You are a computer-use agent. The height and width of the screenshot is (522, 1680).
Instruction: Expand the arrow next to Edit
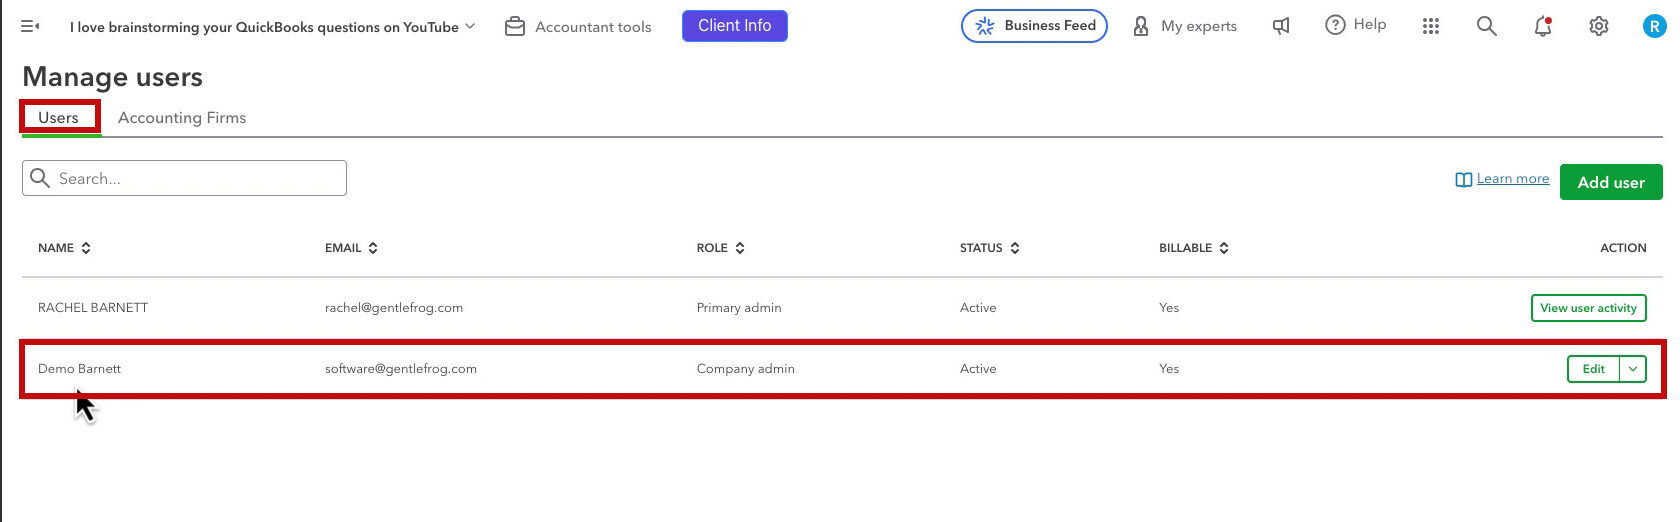[1633, 369]
